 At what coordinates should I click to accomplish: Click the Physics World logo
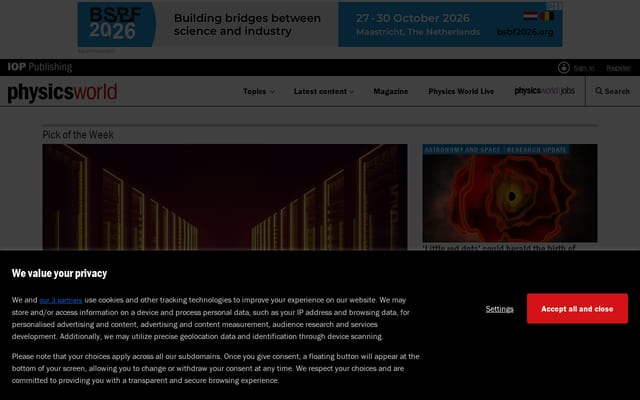tap(62, 92)
